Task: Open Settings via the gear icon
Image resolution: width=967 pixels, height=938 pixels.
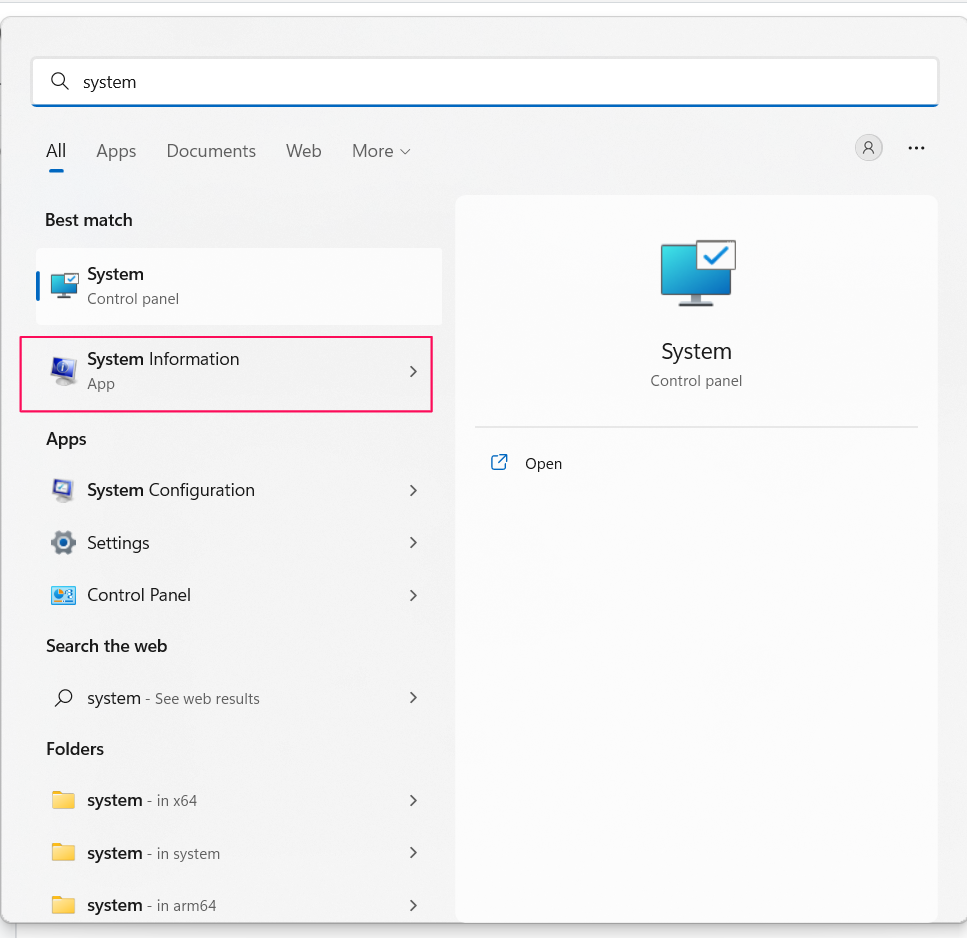Action: [x=63, y=543]
